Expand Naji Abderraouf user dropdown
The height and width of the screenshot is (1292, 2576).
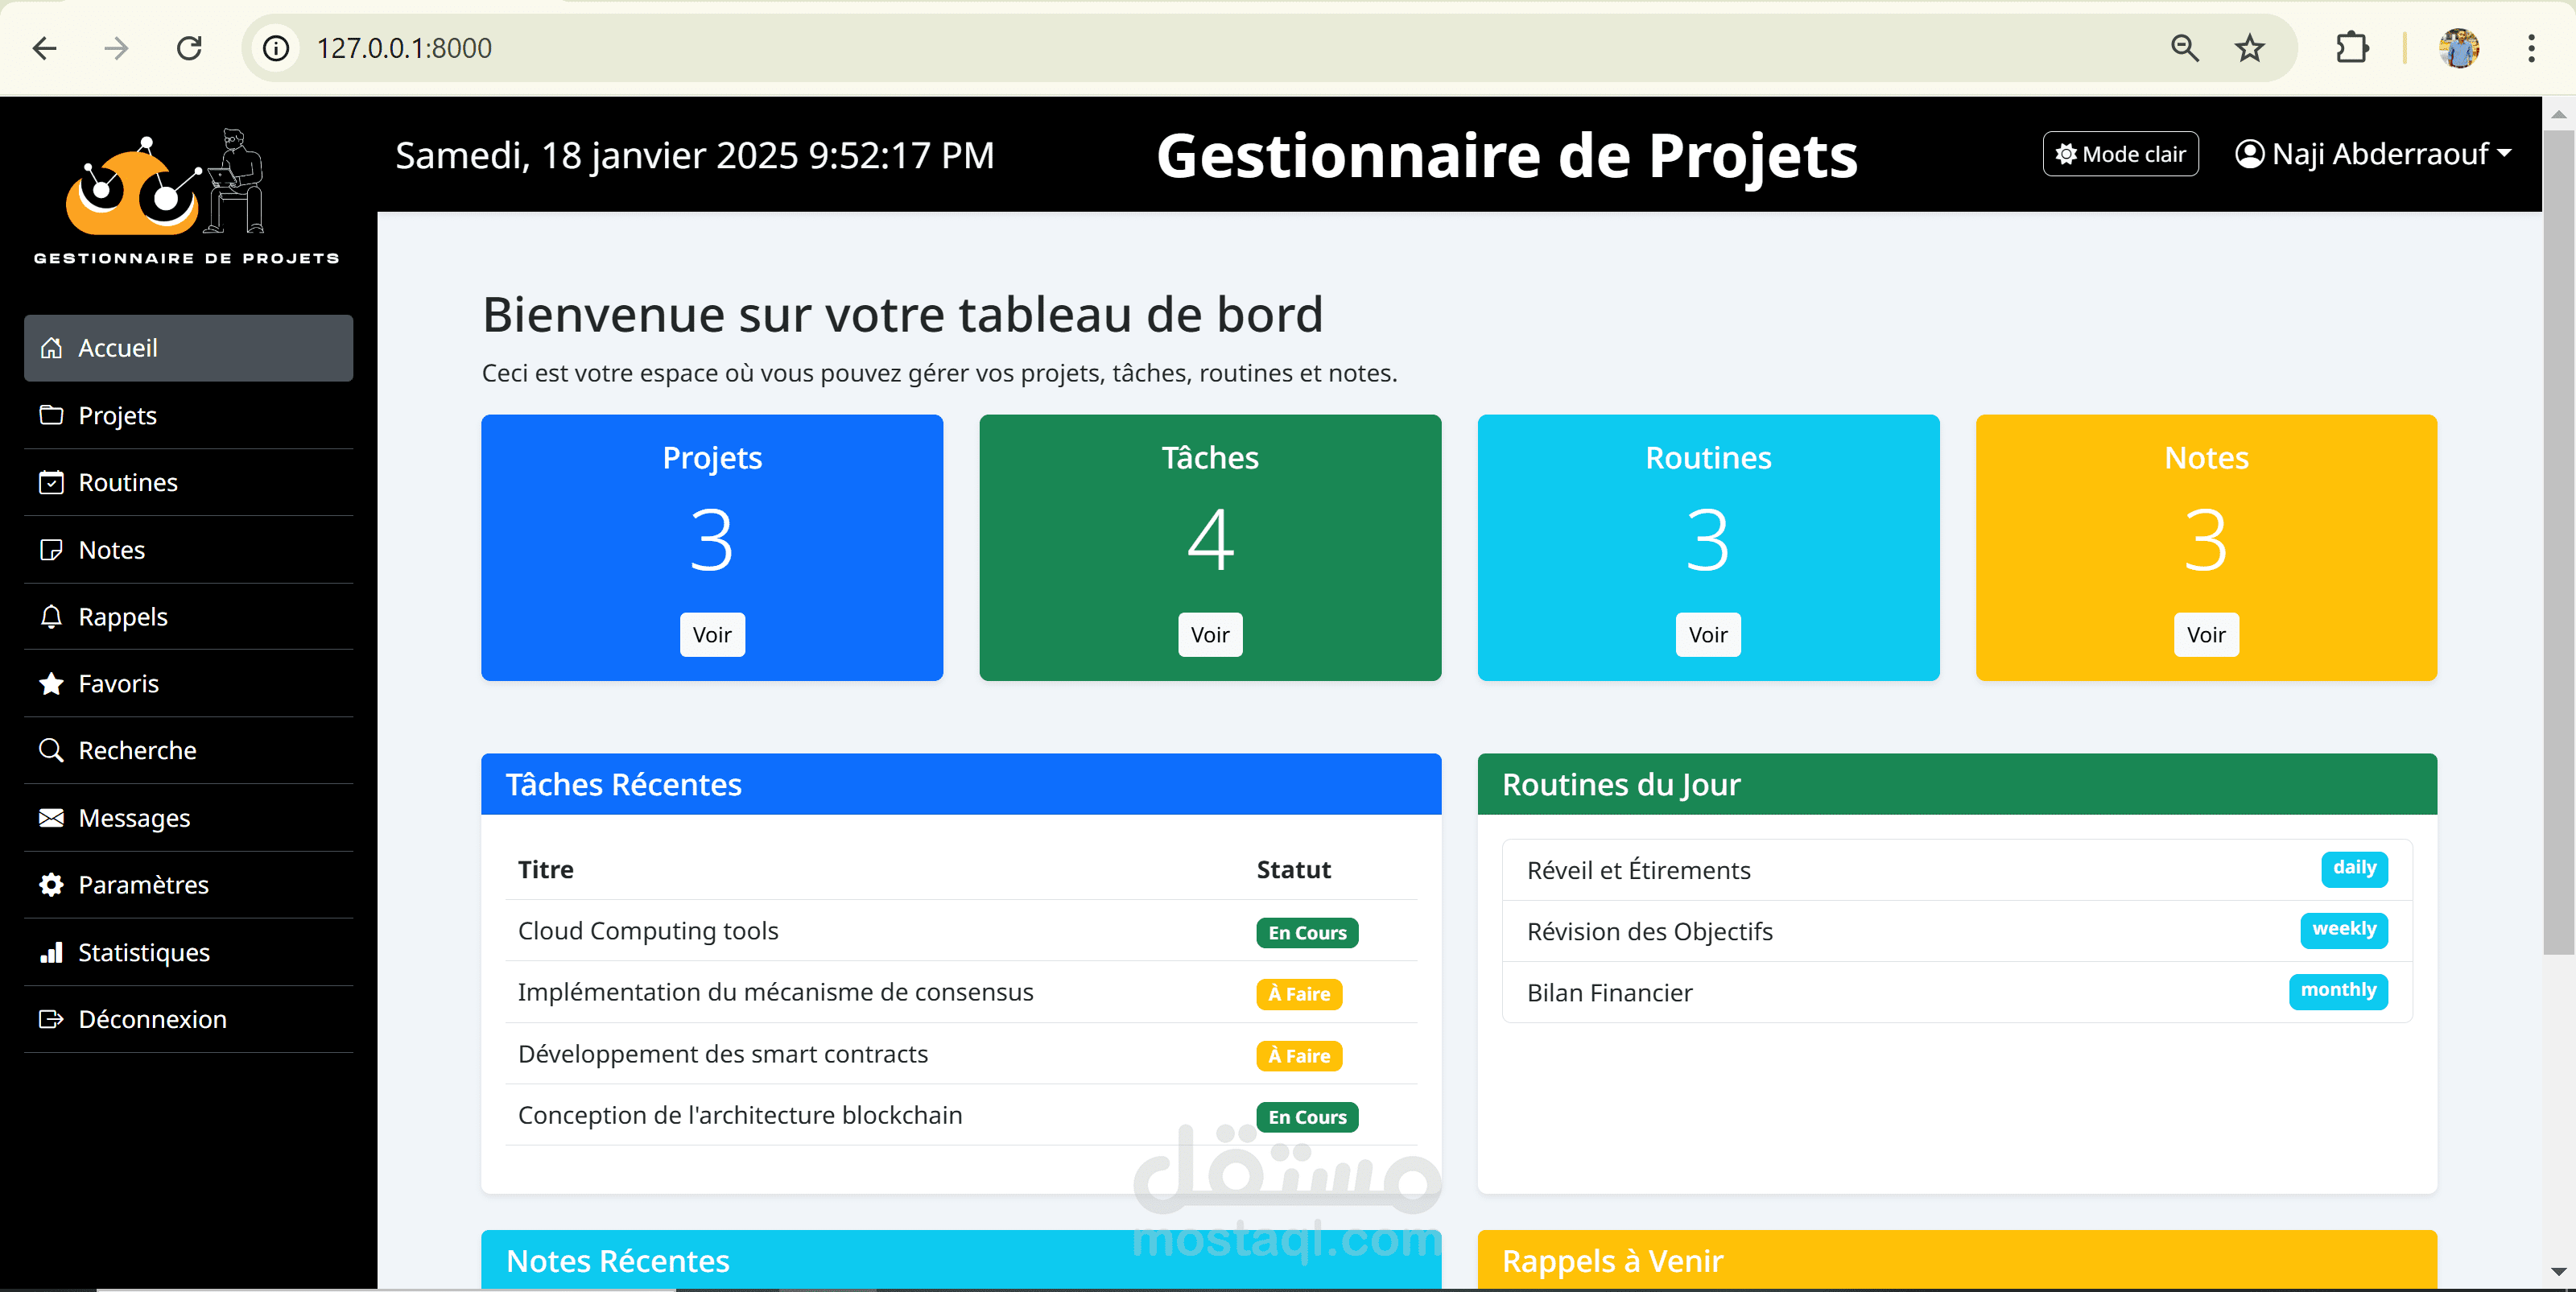tap(2373, 154)
